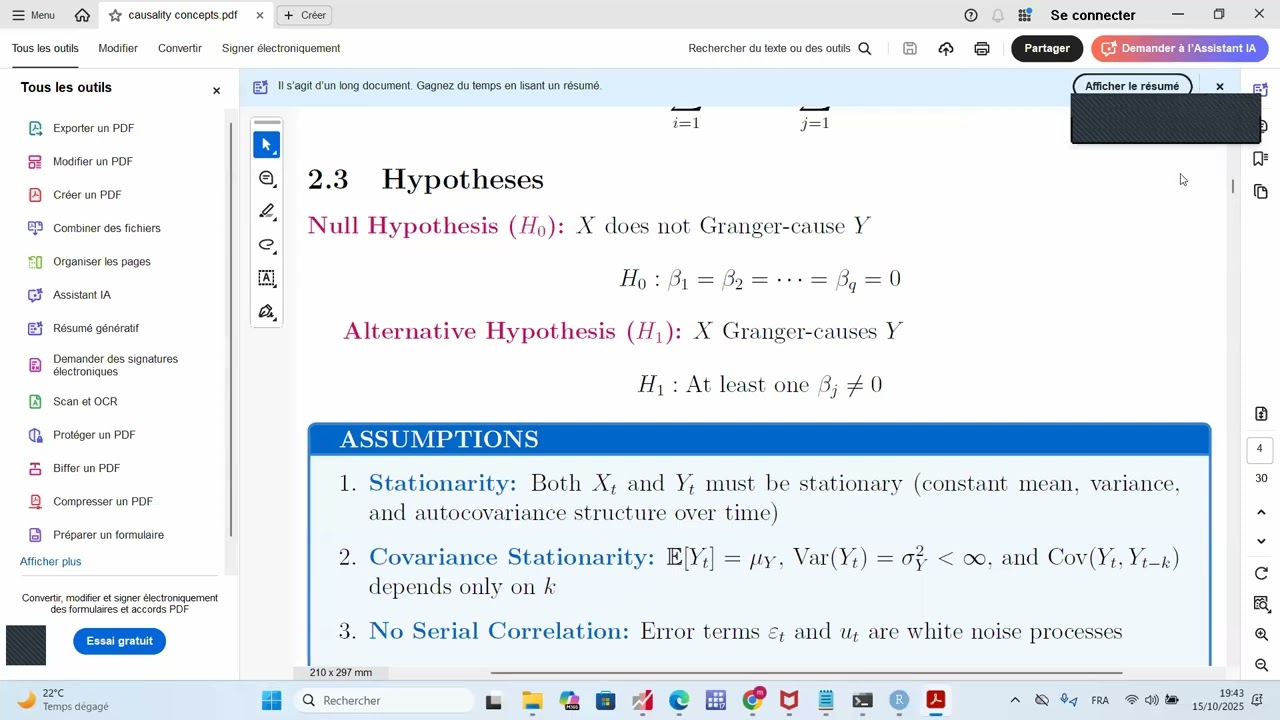Select Scan et OCR tool
Screen dimensions: 1280x720
(x=85, y=401)
